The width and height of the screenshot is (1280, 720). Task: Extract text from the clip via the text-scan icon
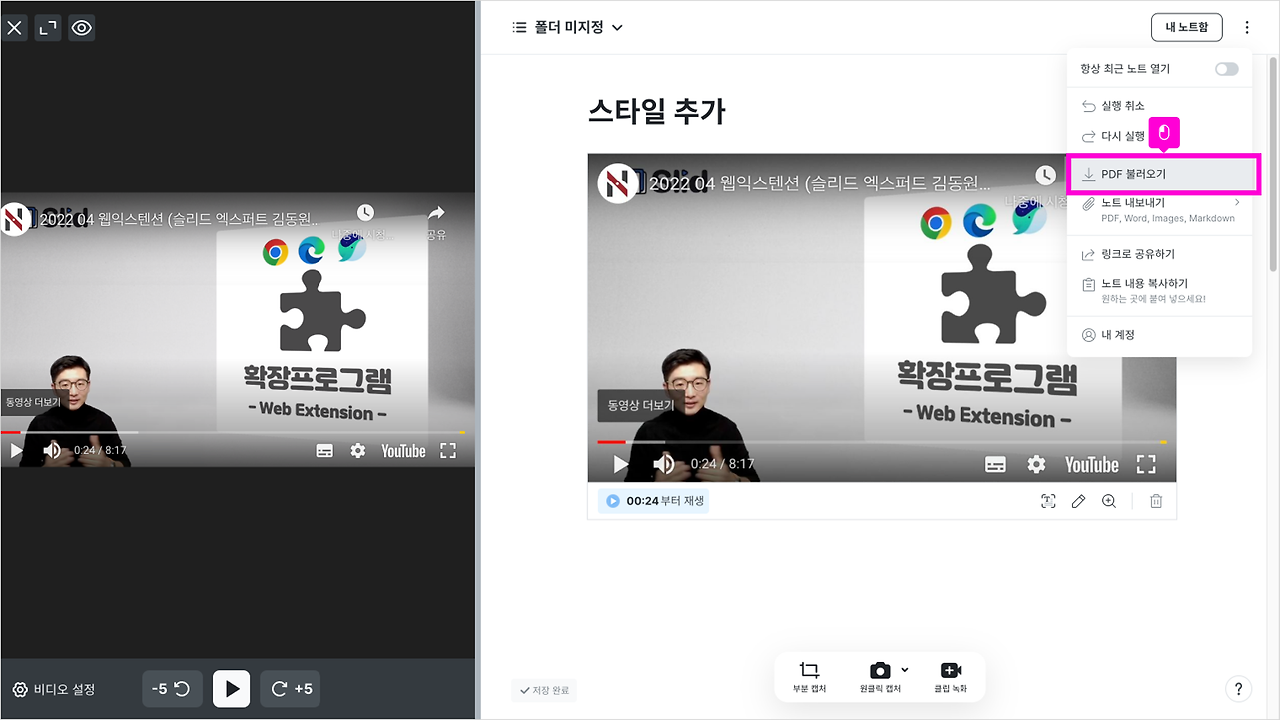click(x=1048, y=501)
